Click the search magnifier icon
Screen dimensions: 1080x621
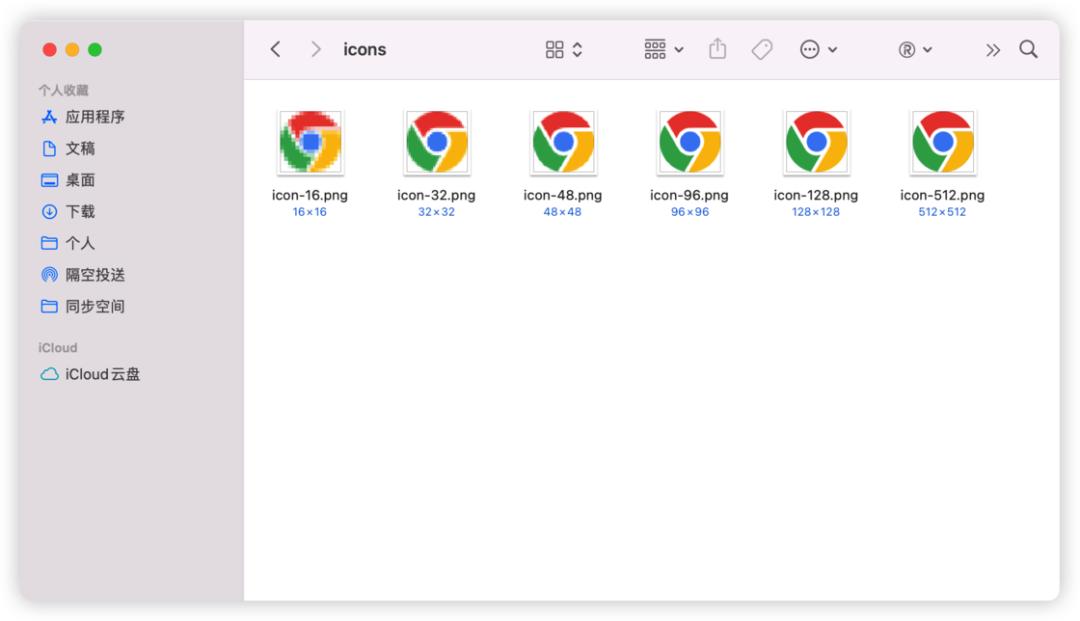1028,49
